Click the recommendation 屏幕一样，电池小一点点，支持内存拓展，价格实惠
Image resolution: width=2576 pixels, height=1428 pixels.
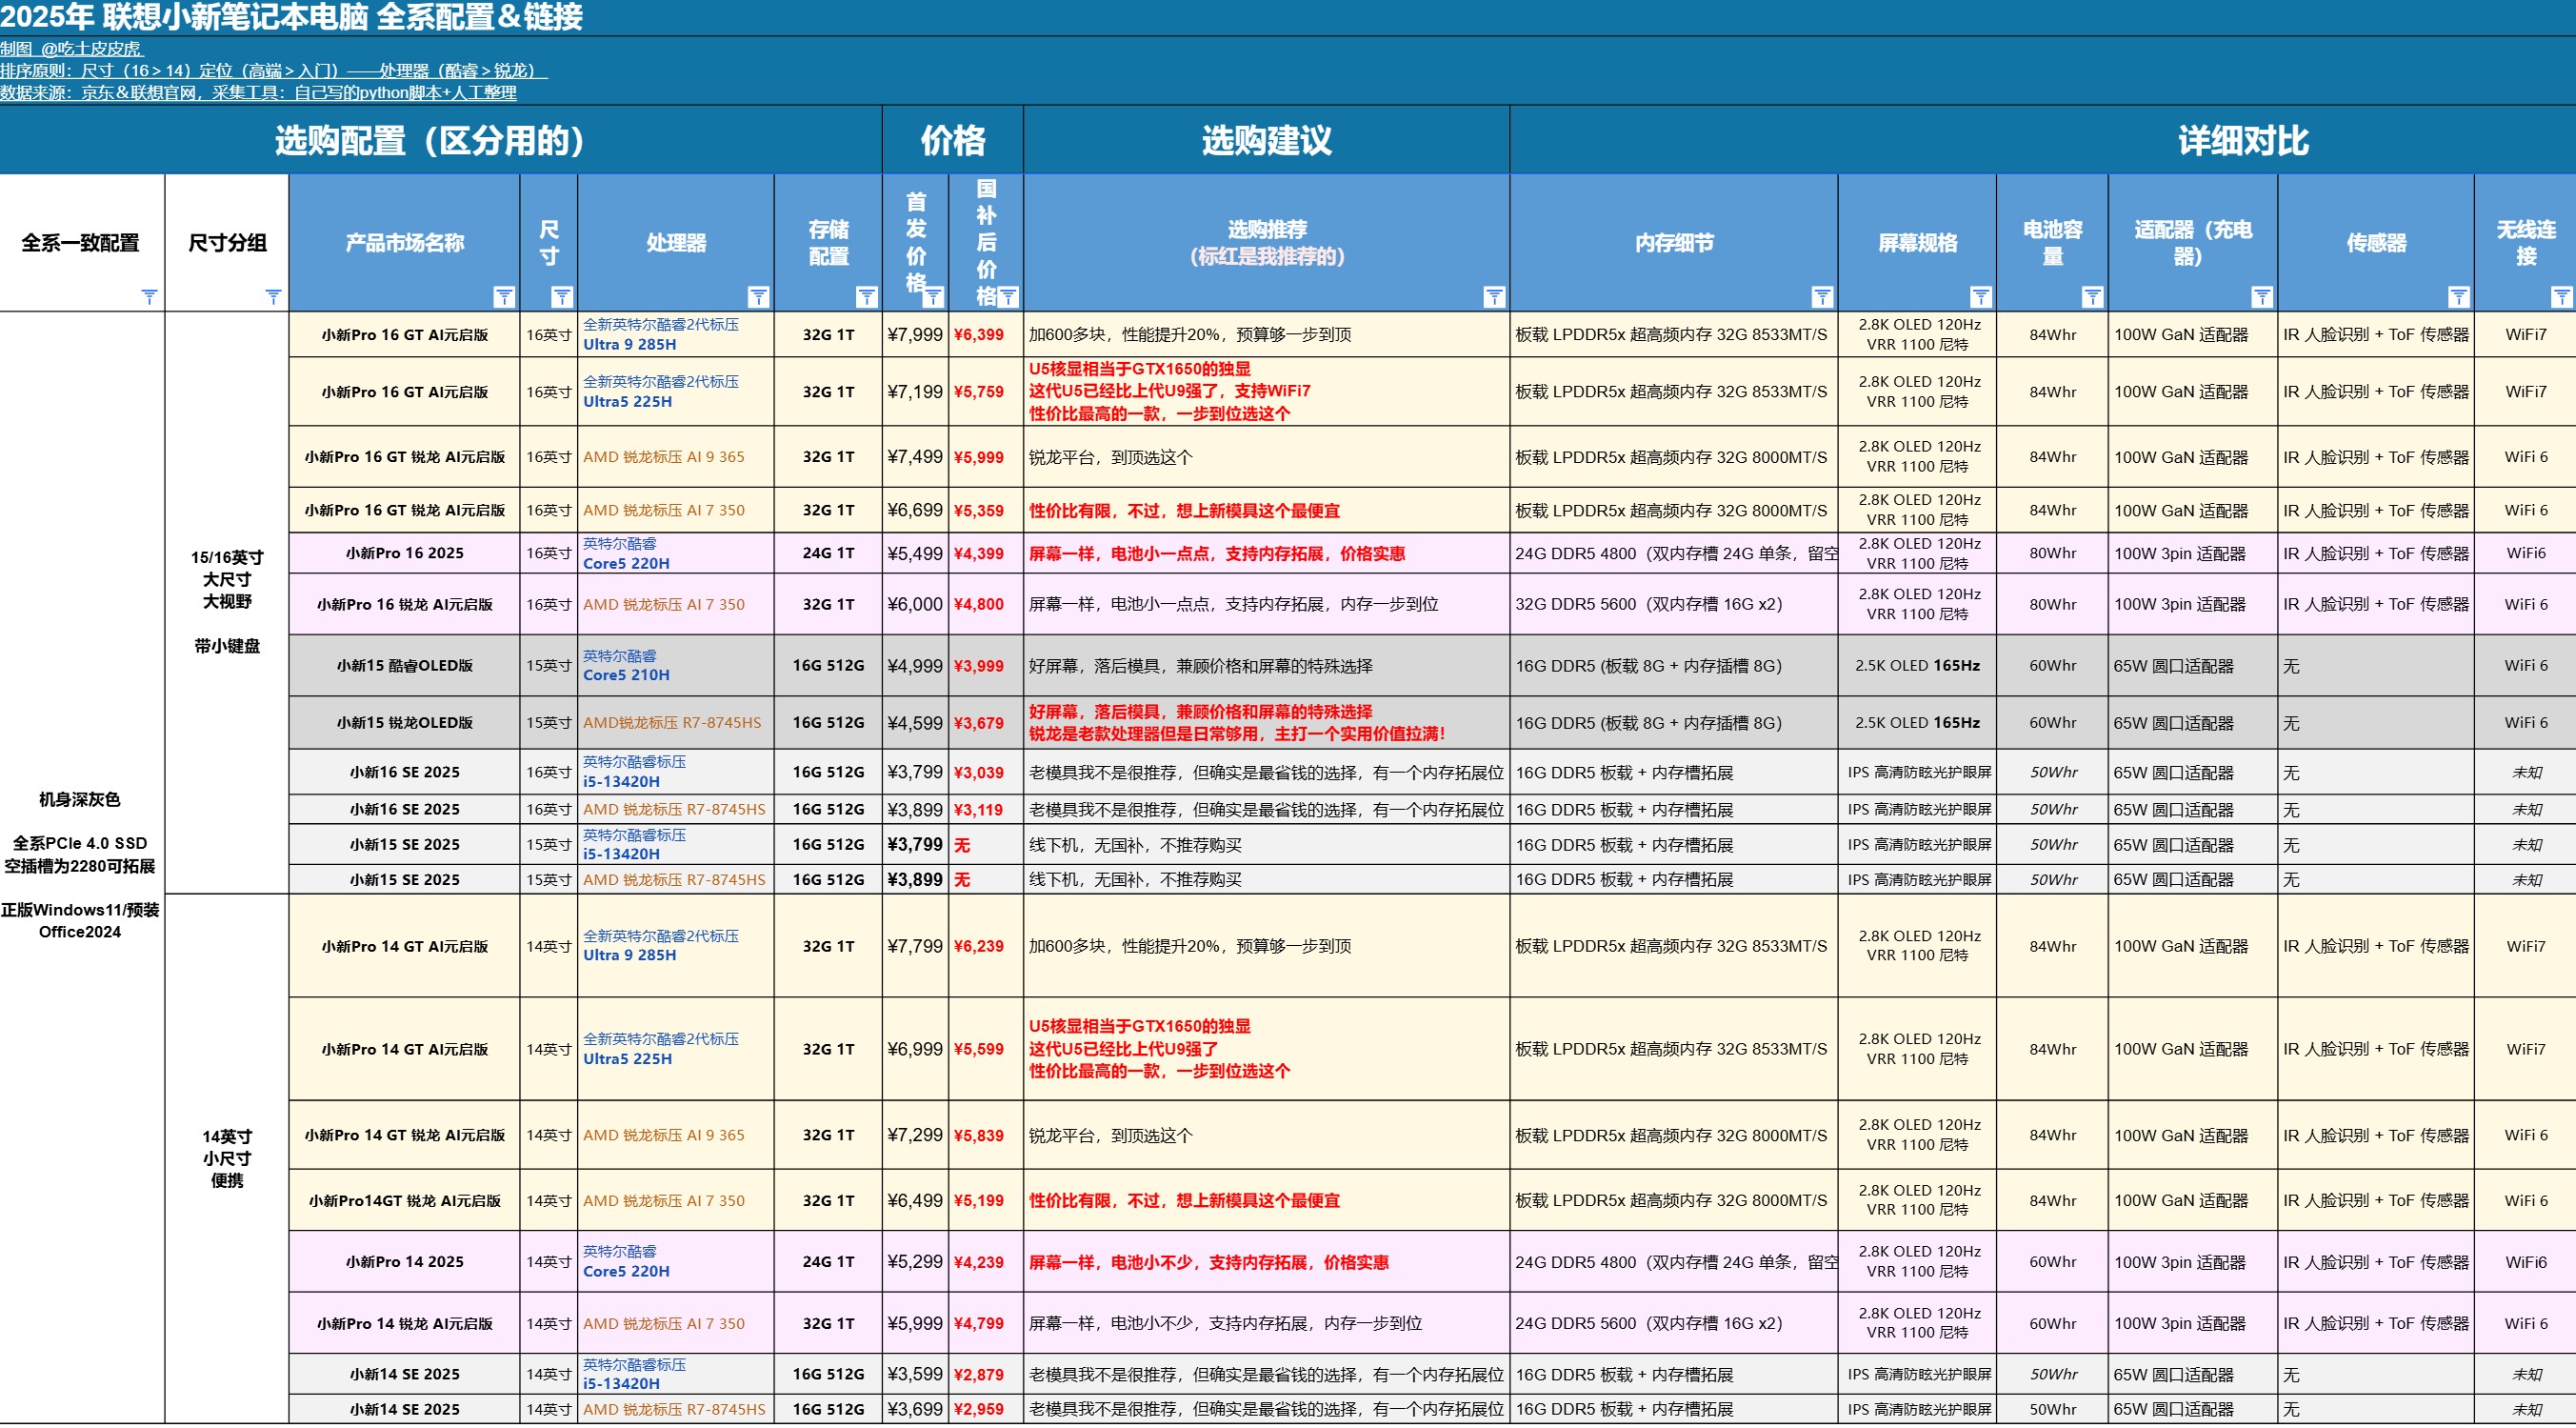[x=1217, y=553]
